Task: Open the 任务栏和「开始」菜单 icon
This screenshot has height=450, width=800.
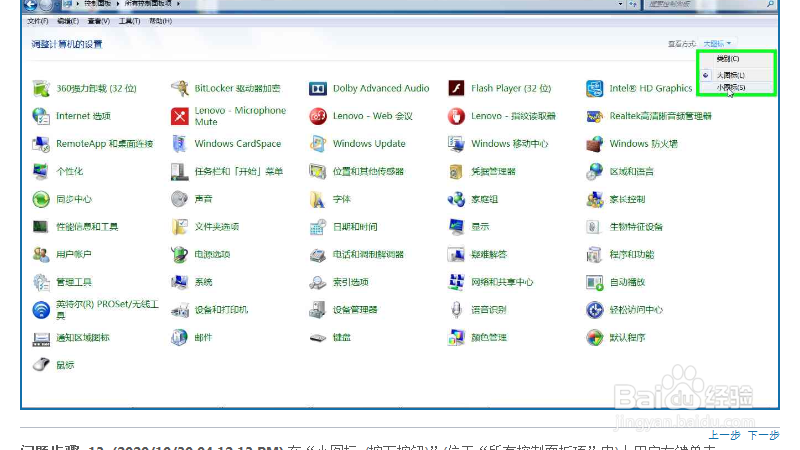Action: click(x=180, y=172)
